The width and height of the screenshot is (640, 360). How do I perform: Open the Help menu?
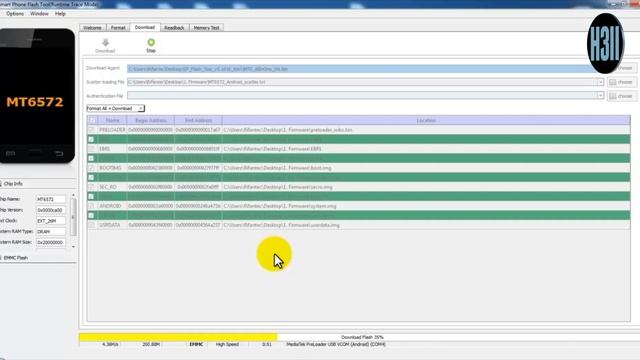click(x=60, y=14)
